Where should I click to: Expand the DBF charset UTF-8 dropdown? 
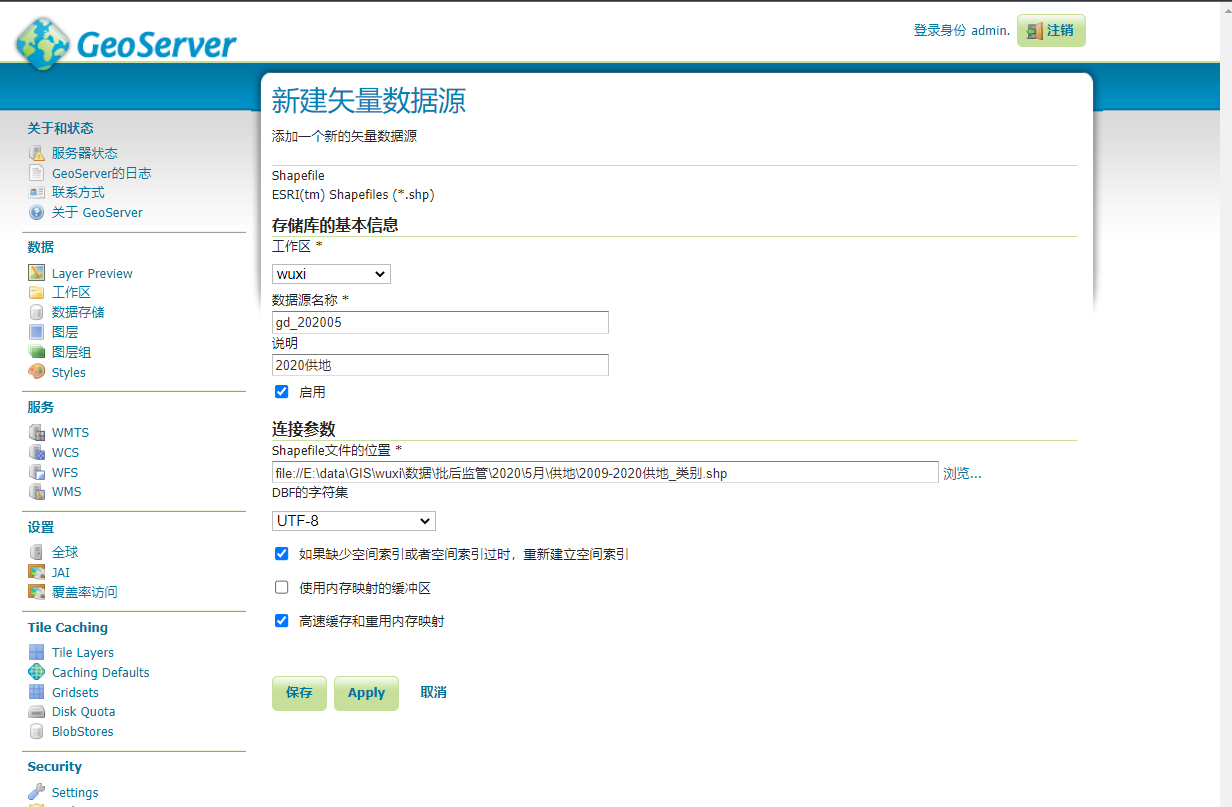(x=354, y=521)
